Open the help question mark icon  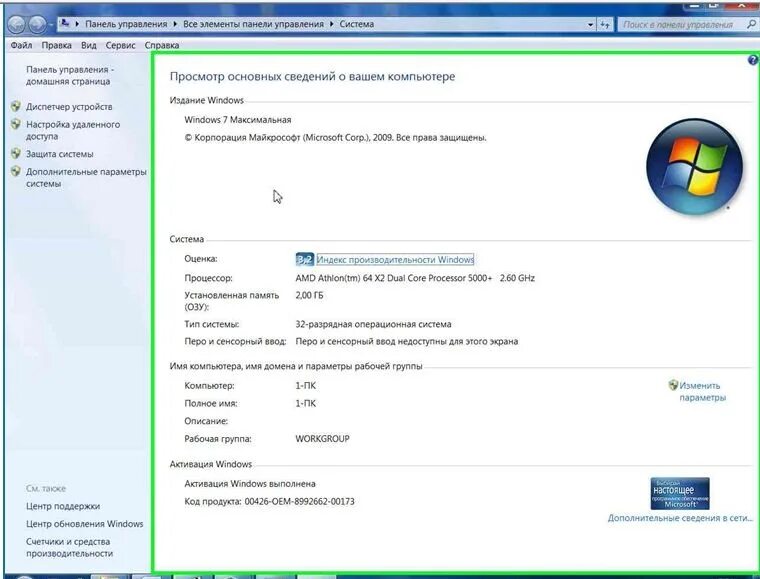[x=753, y=60]
